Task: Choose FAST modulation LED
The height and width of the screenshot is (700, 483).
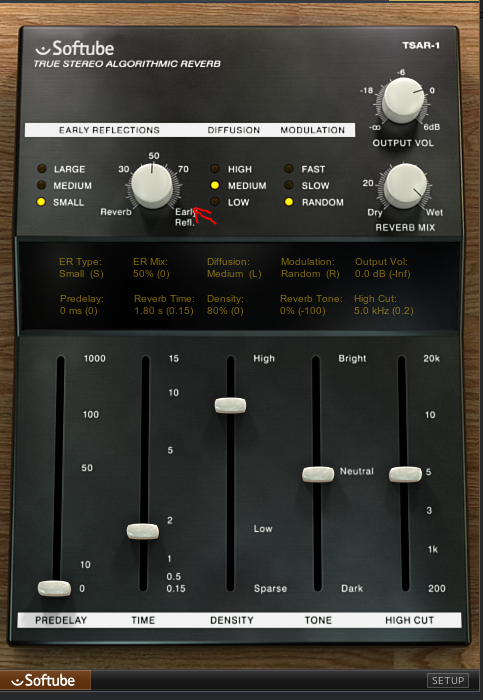Action: coord(289,169)
